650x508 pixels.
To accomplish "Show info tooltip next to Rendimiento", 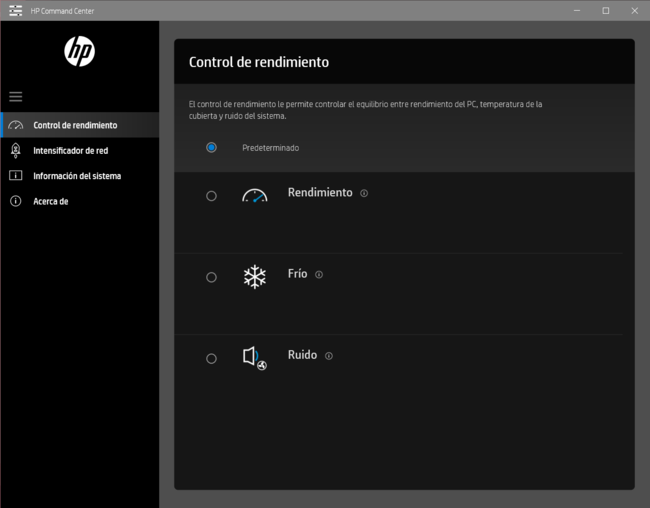I will click(364, 193).
